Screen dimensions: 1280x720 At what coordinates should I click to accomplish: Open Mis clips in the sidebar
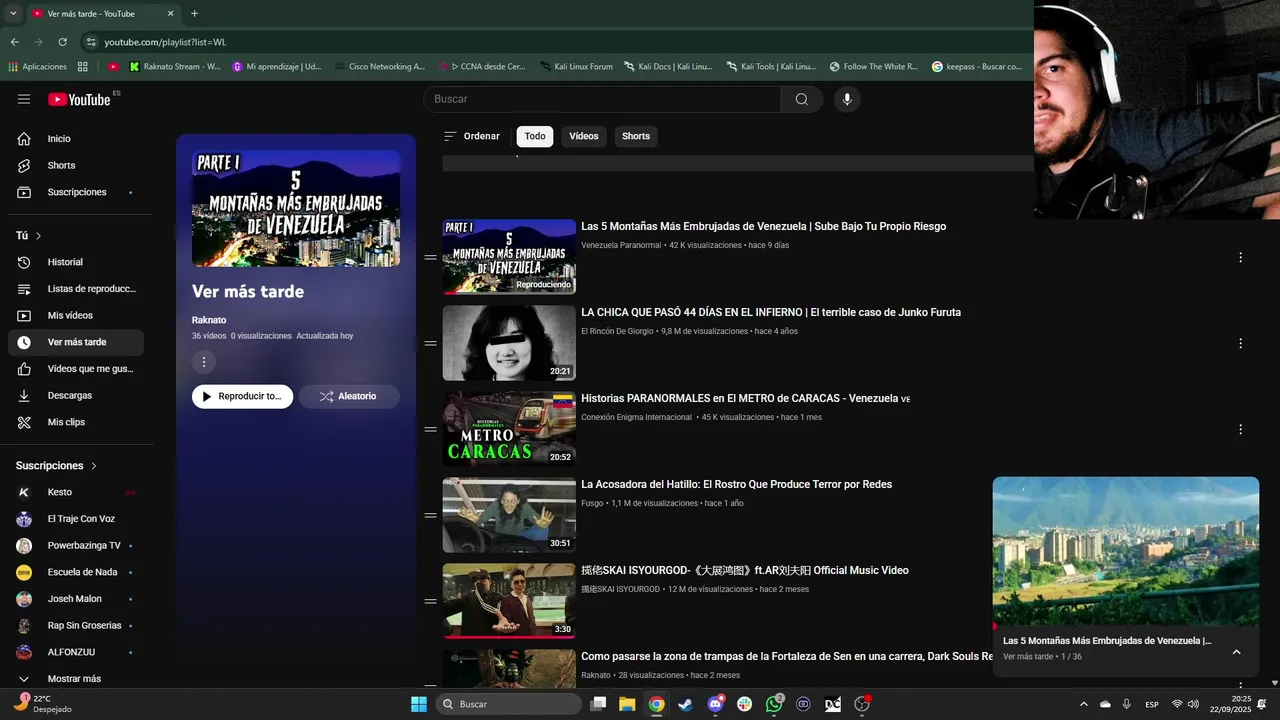tap(76, 422)
